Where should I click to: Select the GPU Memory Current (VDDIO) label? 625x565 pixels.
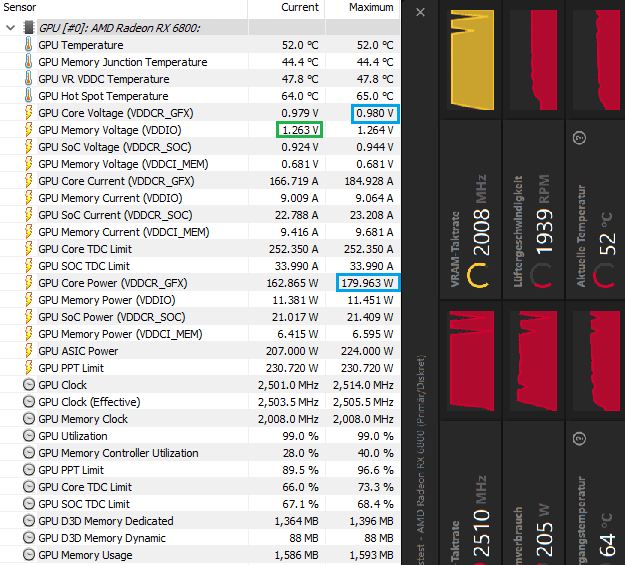coord(110,198)
